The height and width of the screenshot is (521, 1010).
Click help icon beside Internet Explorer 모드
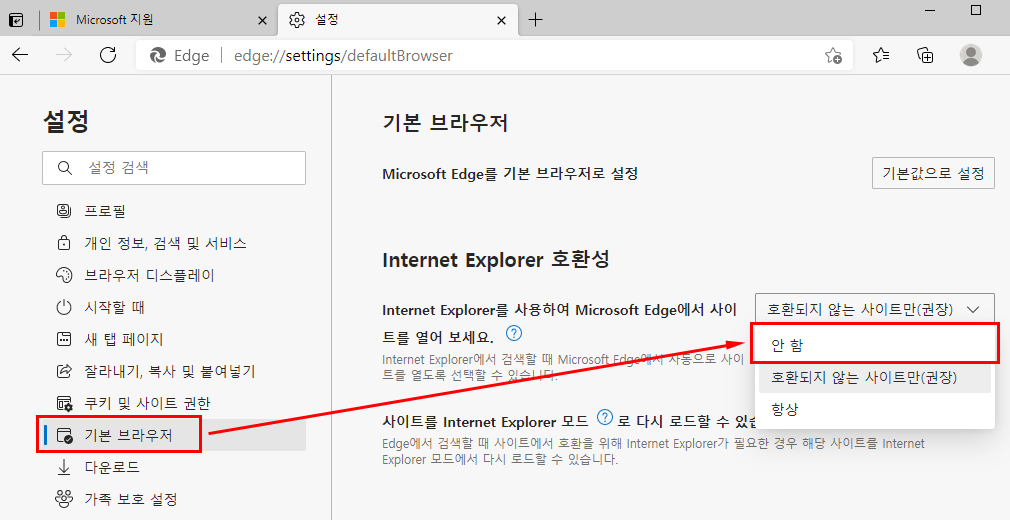[604, 417]
